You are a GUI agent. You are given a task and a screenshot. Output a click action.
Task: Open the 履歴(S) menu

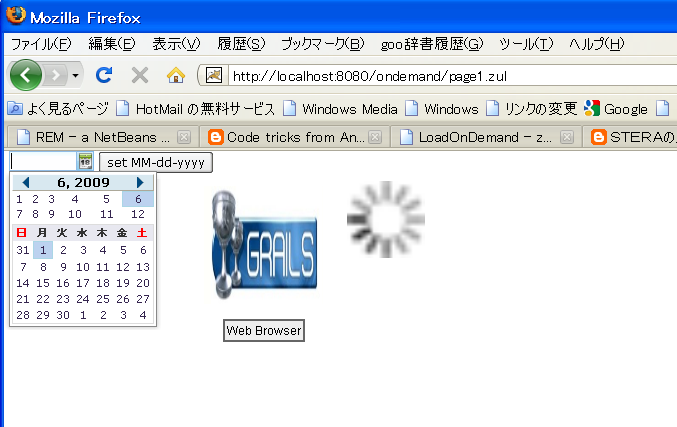tap(241, 44)
